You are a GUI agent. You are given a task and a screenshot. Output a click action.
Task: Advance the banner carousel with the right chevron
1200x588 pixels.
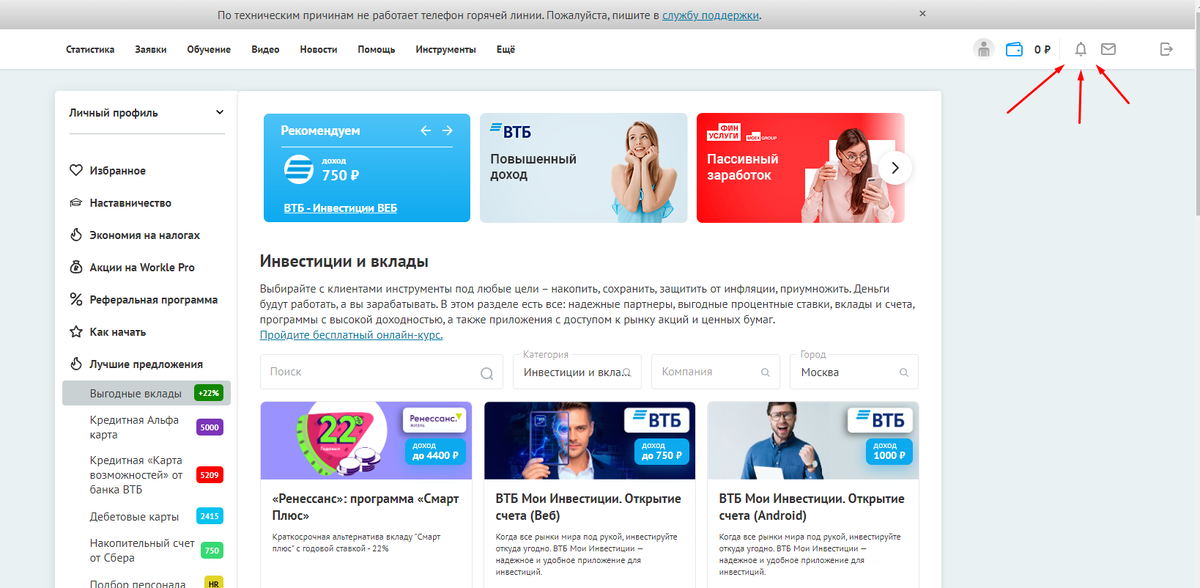[x=896, y=167]
